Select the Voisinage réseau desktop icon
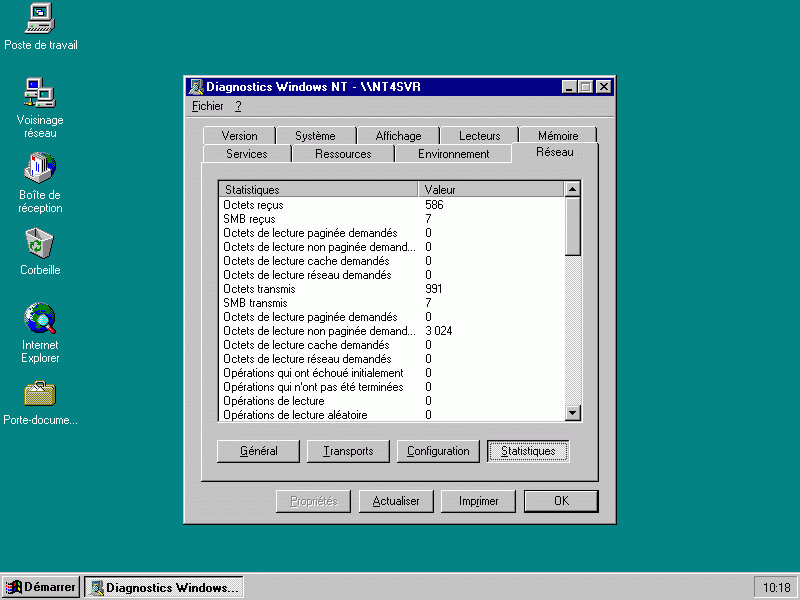Image resolution: width=800 pixels, height=600 pixels. 40,94
